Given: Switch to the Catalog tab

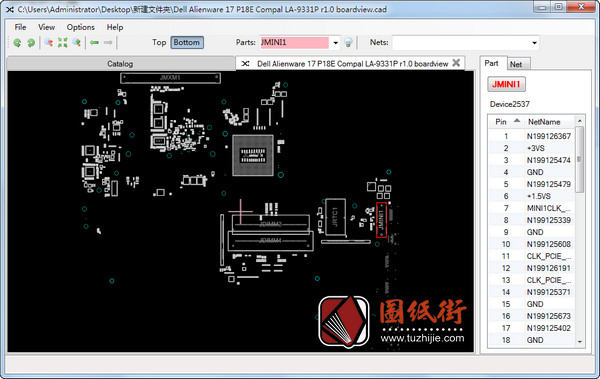Looking at the screenshot, I should point(120,64).
